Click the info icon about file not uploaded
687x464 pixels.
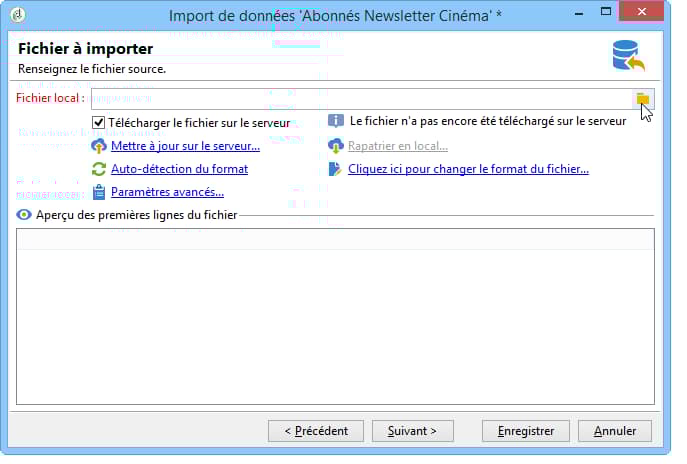(x=336, y=121)
